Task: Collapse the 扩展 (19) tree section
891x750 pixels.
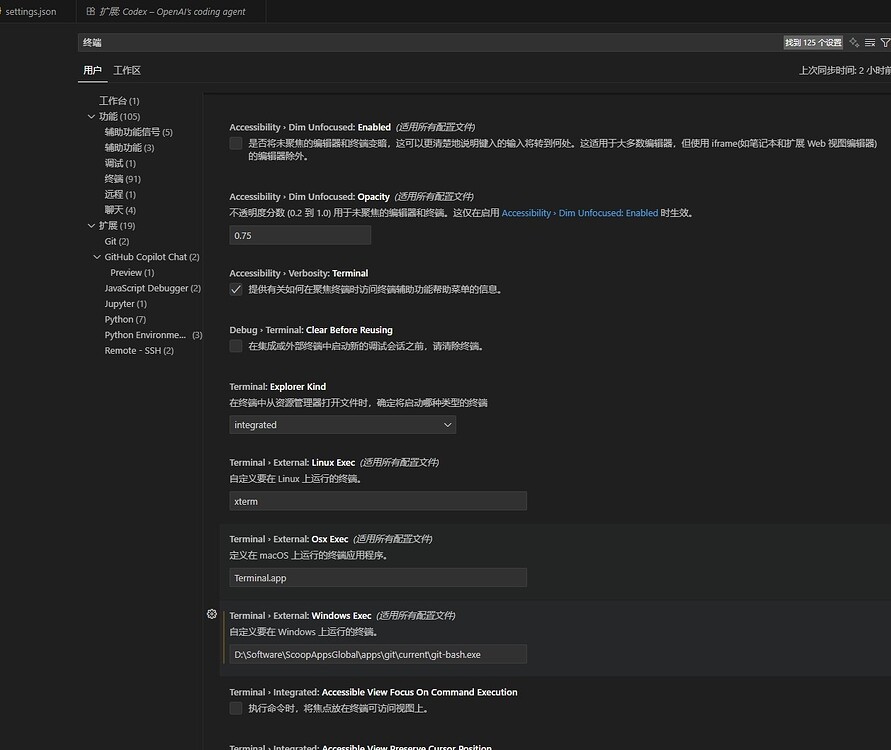Action: [x=91, y=226]
